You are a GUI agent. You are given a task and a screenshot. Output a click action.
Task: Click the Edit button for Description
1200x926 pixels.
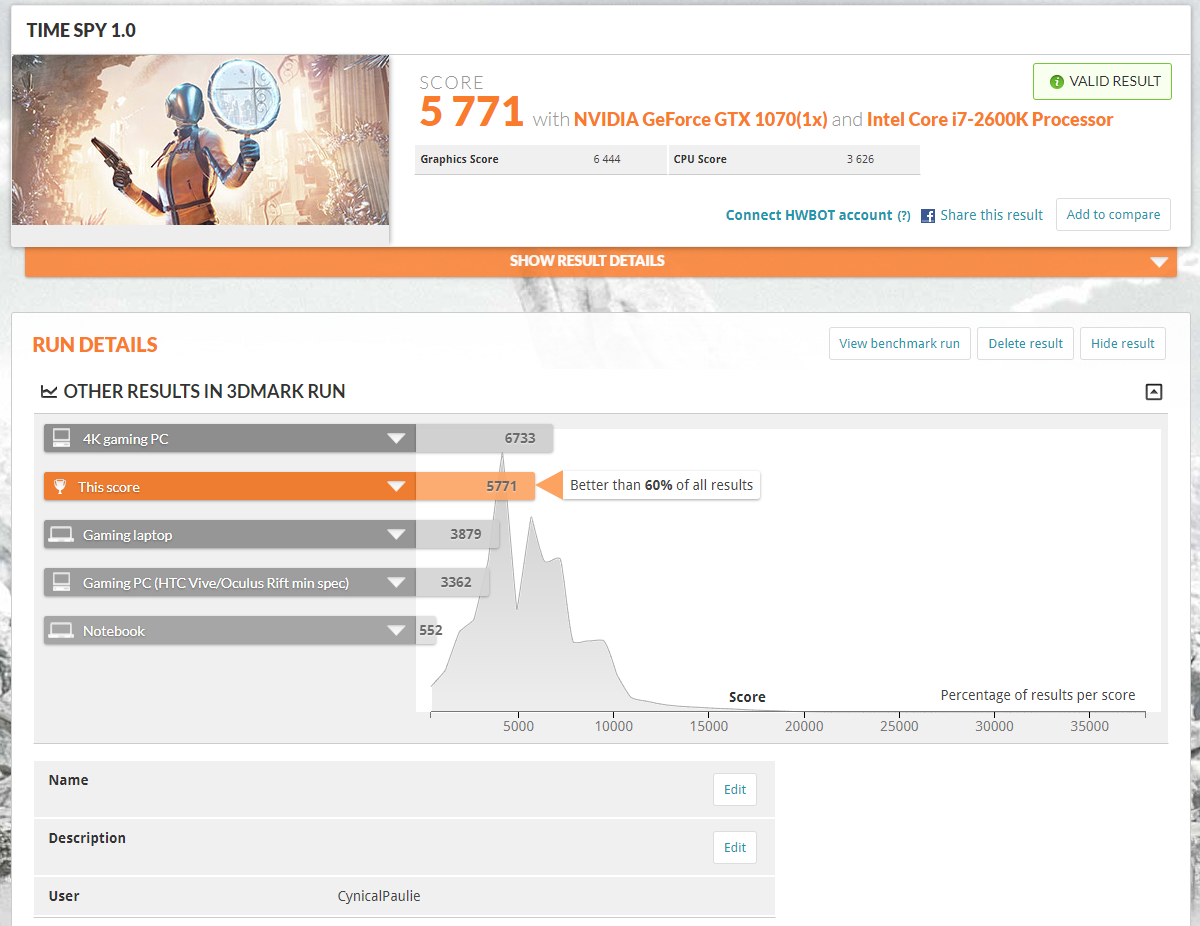(735, 847)
